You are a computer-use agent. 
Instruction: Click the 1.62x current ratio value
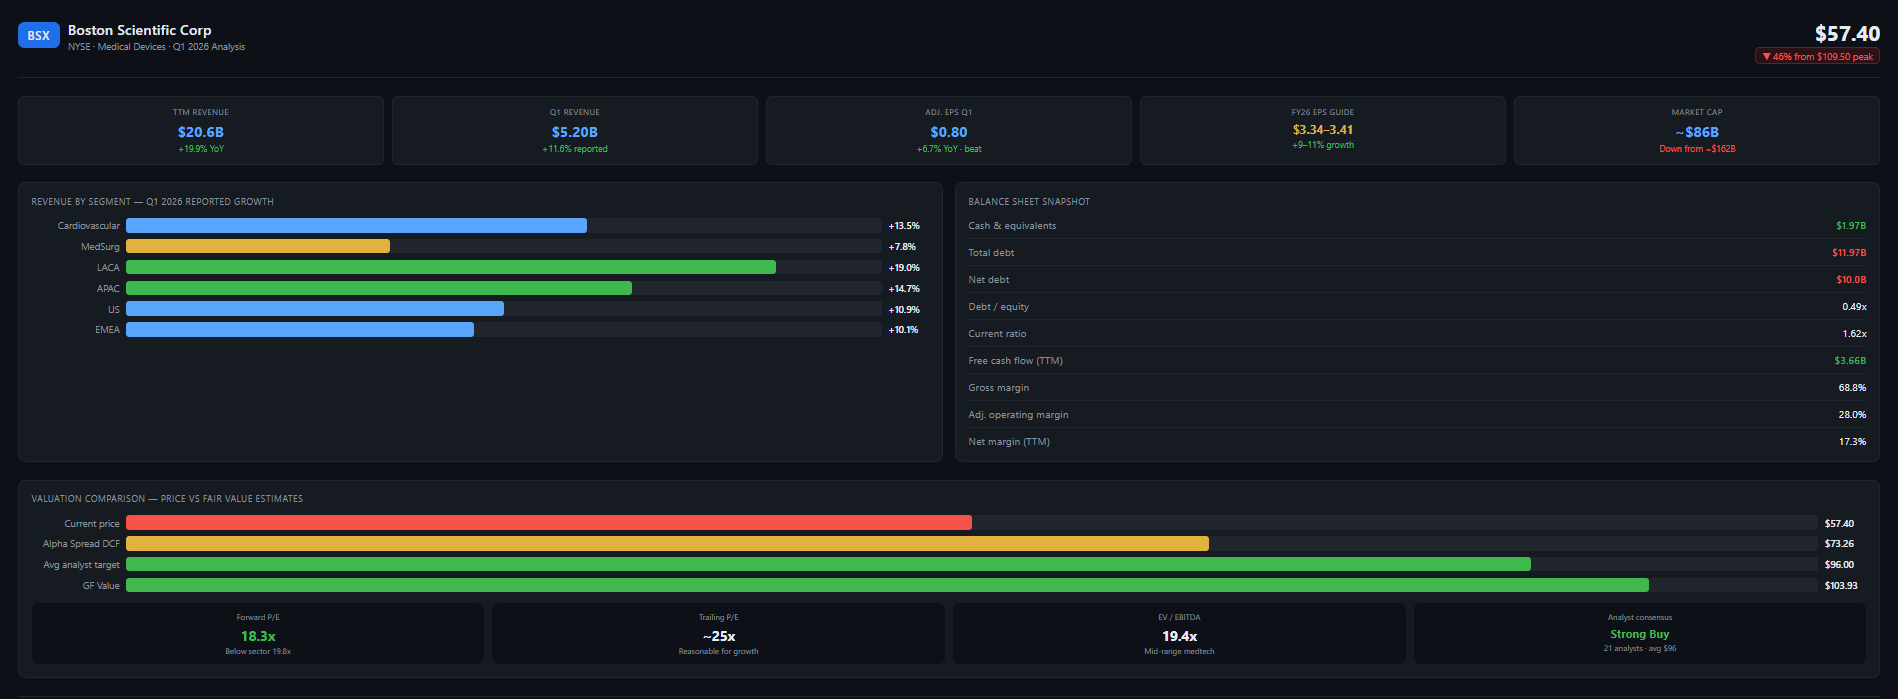(x=1854, y=334)
